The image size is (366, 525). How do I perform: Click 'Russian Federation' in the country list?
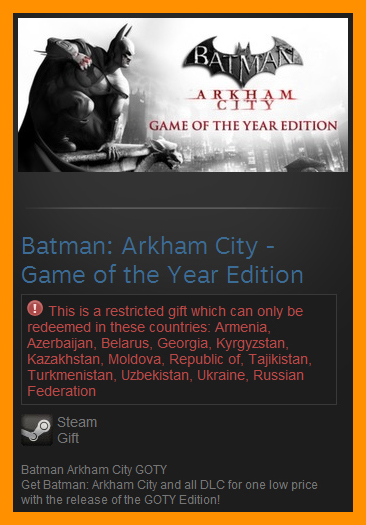(x=165, y=383)
